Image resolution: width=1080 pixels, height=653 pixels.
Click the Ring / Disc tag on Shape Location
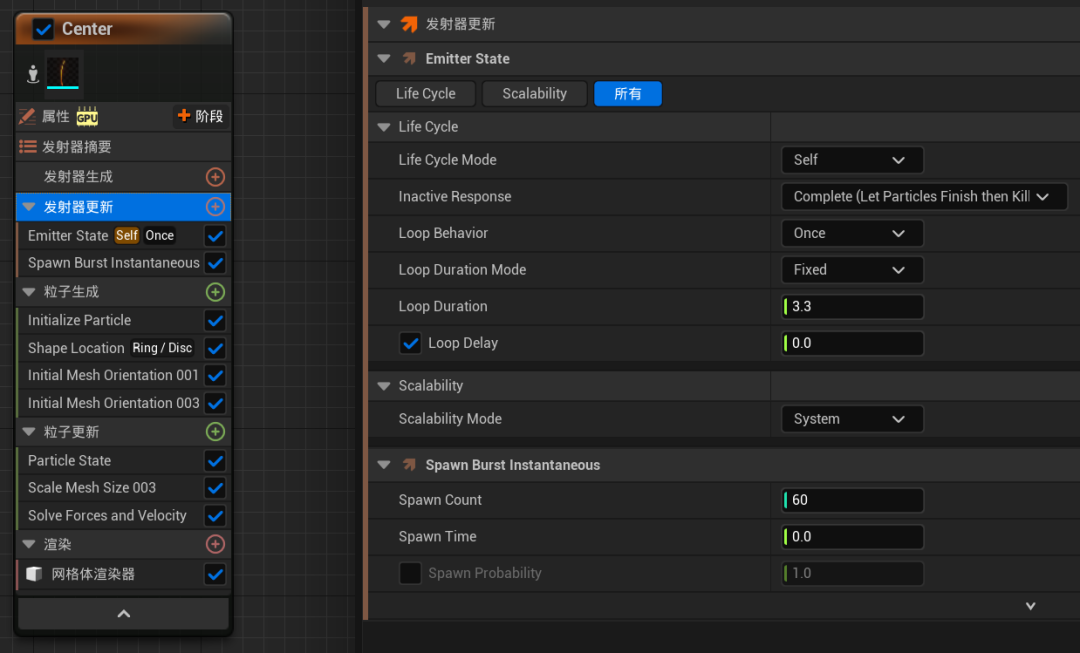pyautogui.click(x=163, y=348)
